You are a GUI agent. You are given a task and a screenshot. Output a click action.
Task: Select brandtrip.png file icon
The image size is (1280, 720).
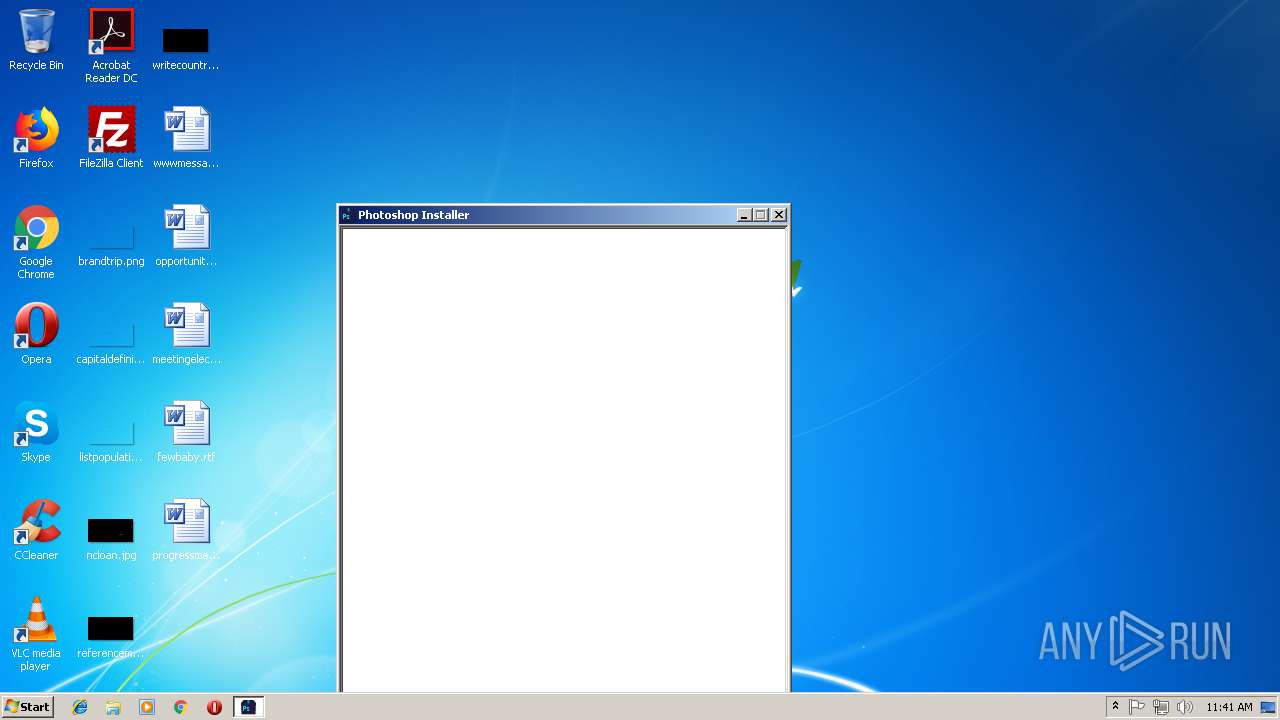(111, 245)
